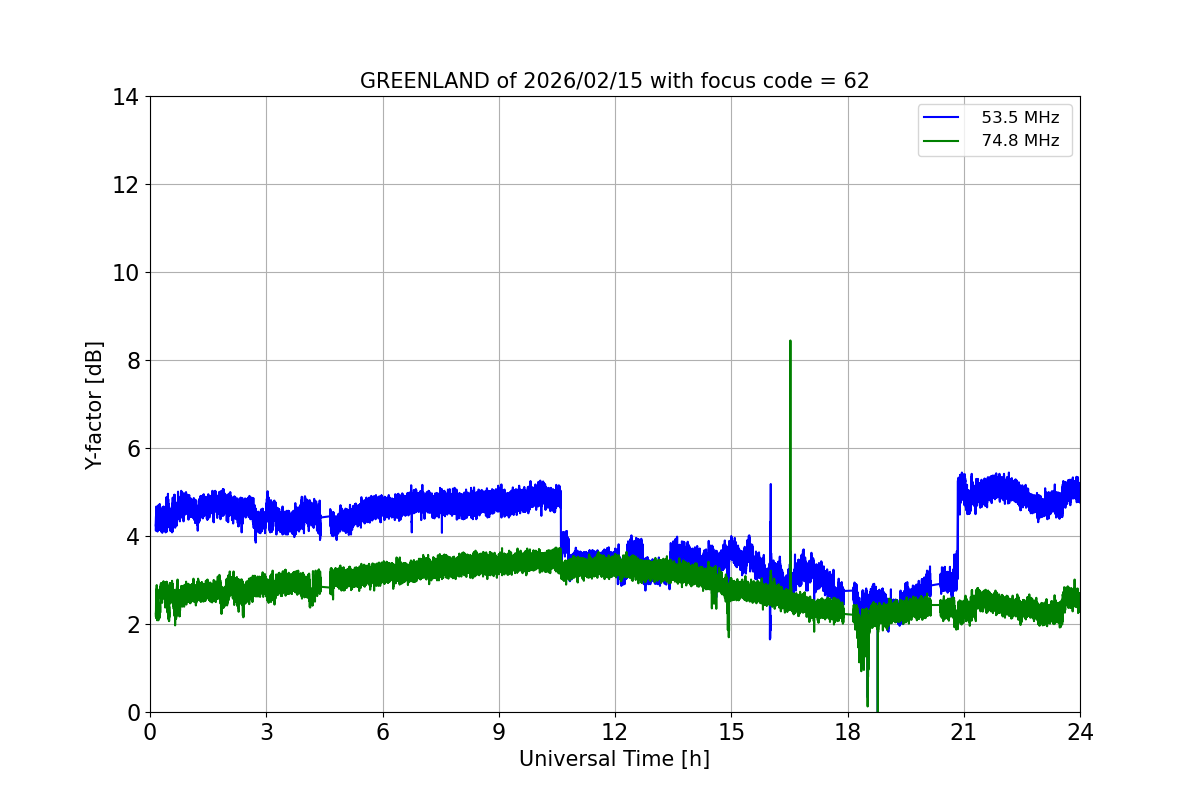This screenshot has width=1200, height=800.
Task: Click the green line sample in legend
Action: coord(943,141)
